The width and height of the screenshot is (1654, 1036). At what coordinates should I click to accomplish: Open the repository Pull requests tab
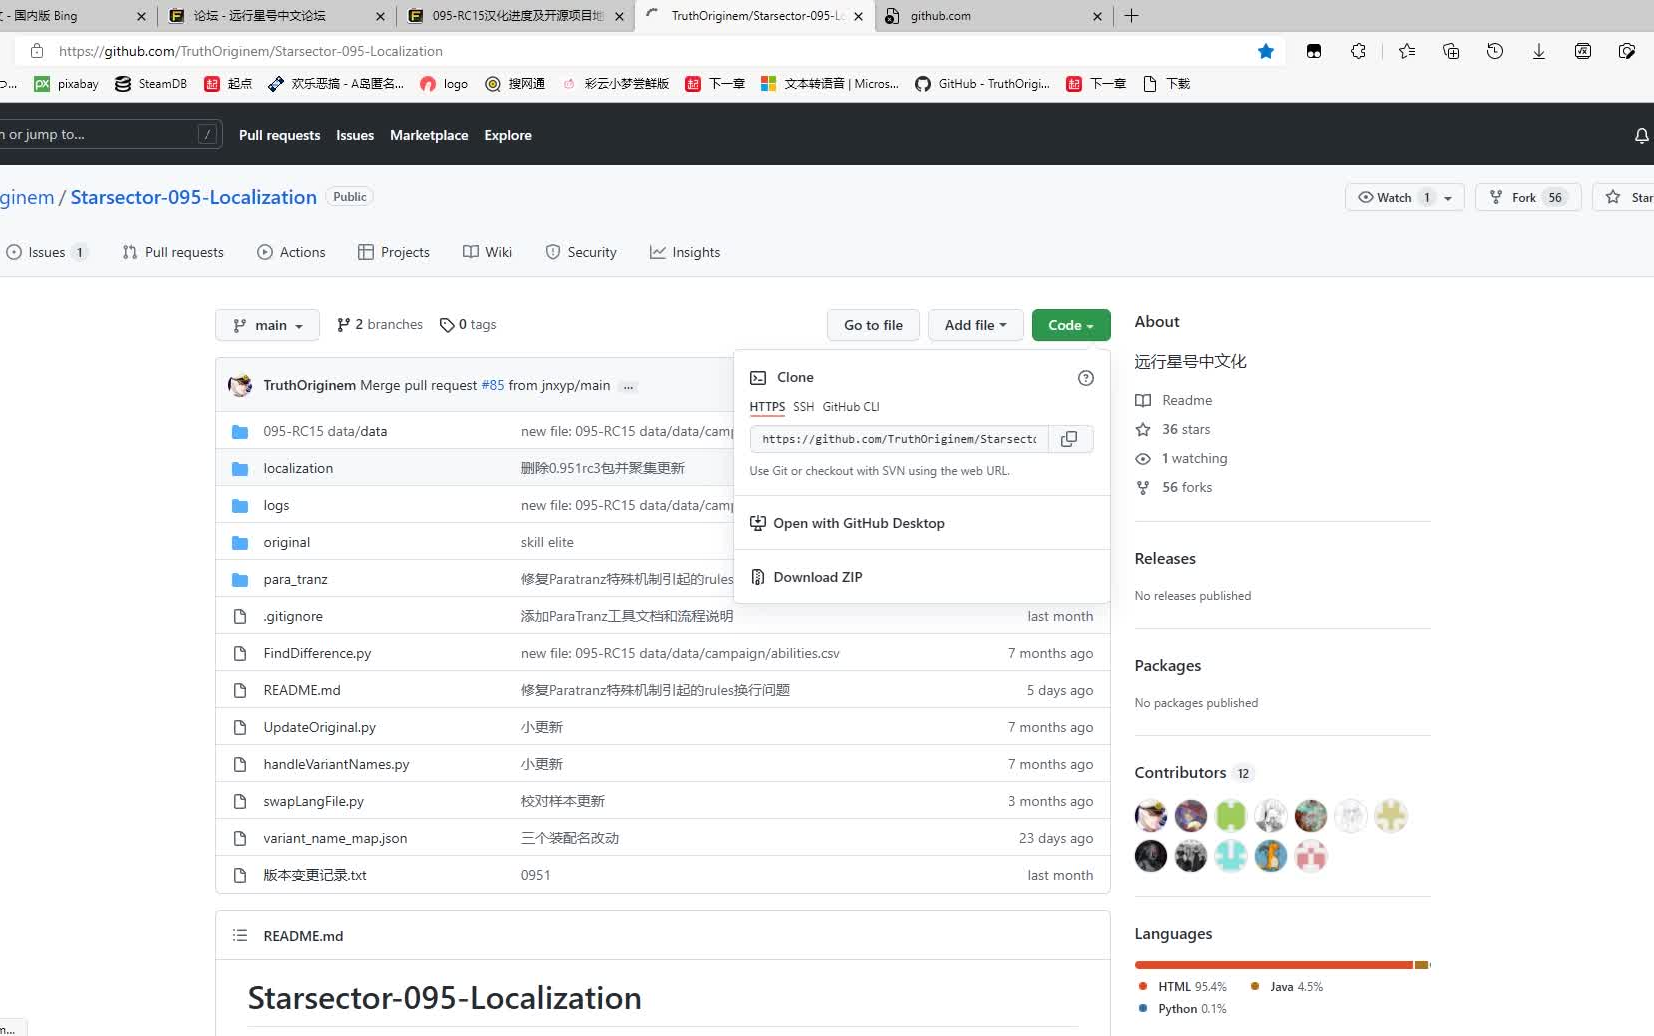[173, 252]
